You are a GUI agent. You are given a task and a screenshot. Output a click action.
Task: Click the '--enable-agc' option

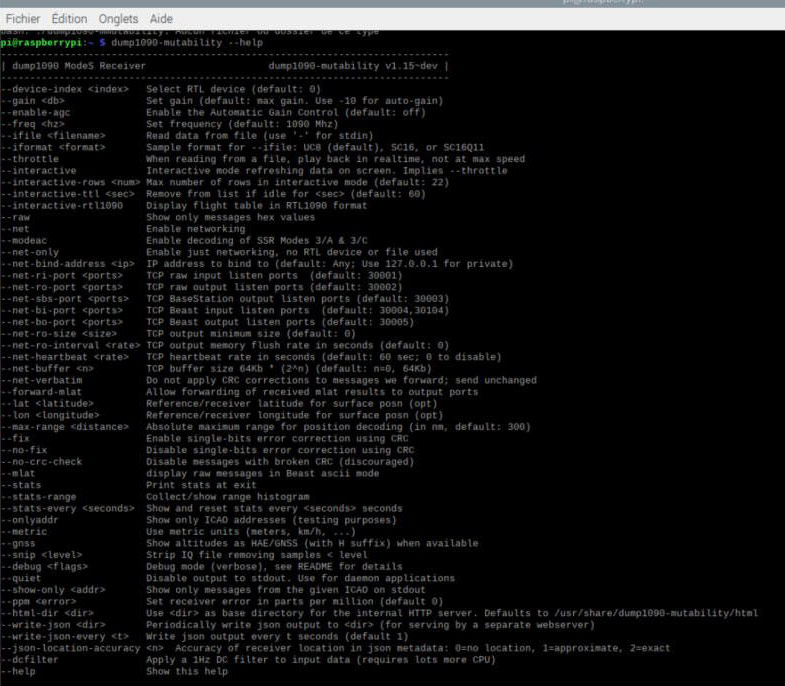tap(36, 113)
